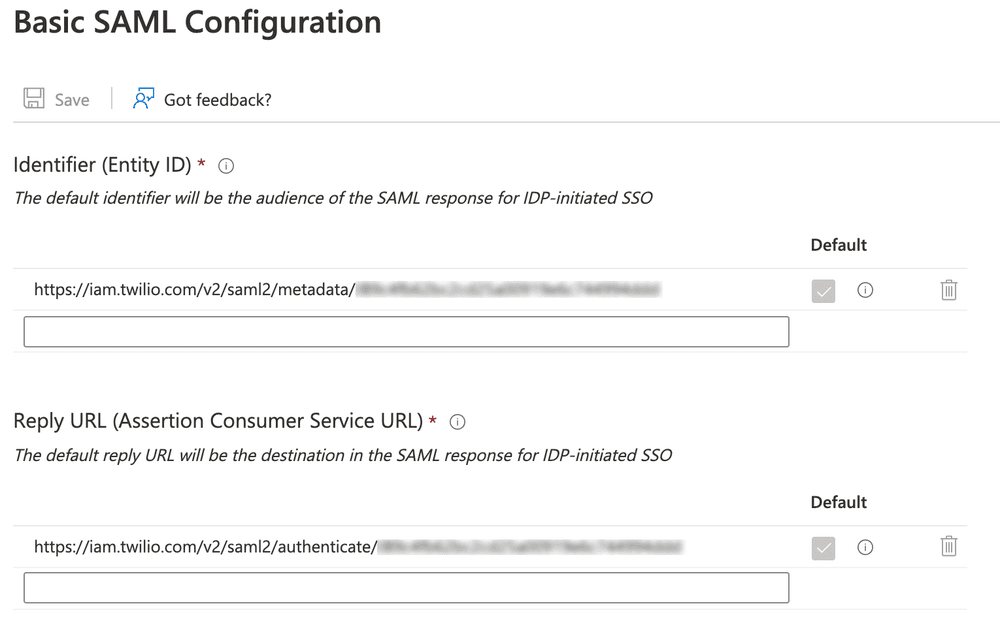Click the info icon next to the Identifier's Default checkbox
The width and height of the screenshot is (1000, 640).
coord(864,290)
